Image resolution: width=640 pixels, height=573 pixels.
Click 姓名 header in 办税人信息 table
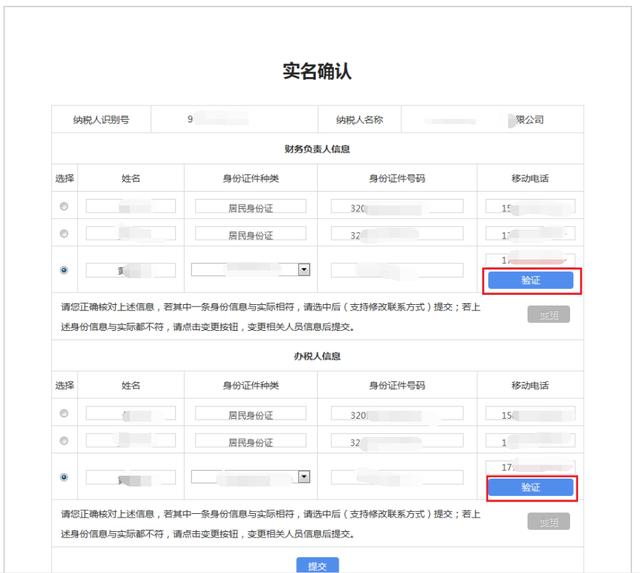pos(131,385)
